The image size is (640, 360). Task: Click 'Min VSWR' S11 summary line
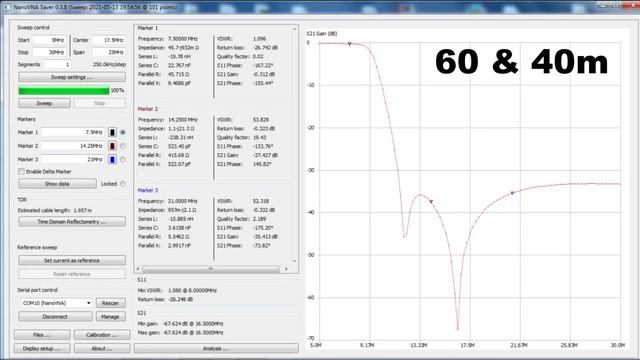[177, 290]
